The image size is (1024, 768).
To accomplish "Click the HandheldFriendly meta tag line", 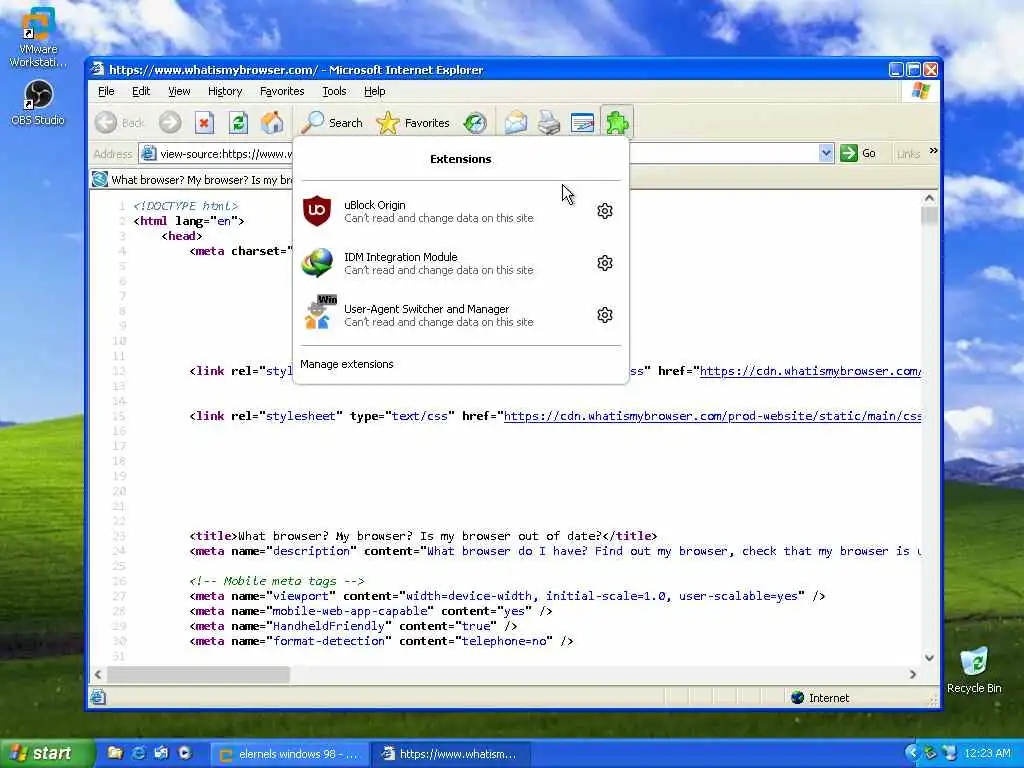I will 353,626.
